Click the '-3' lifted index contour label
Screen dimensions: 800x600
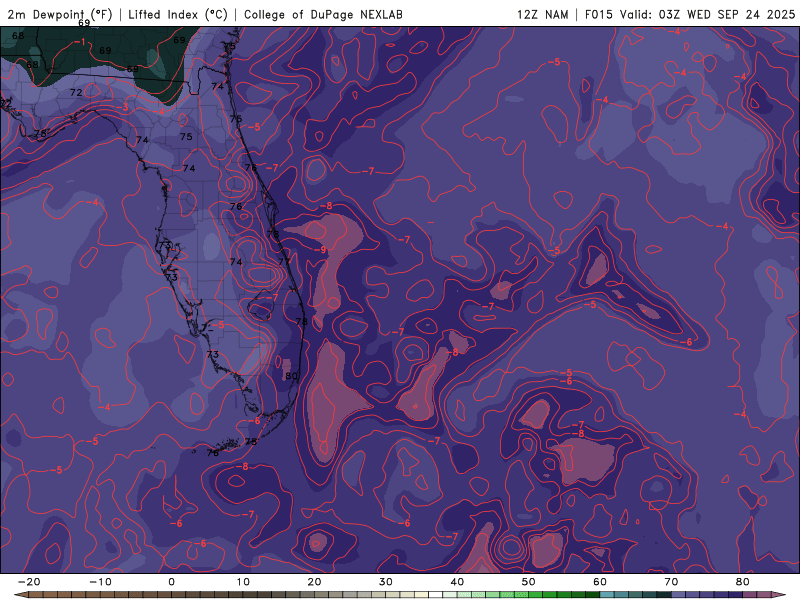point(122,108)
